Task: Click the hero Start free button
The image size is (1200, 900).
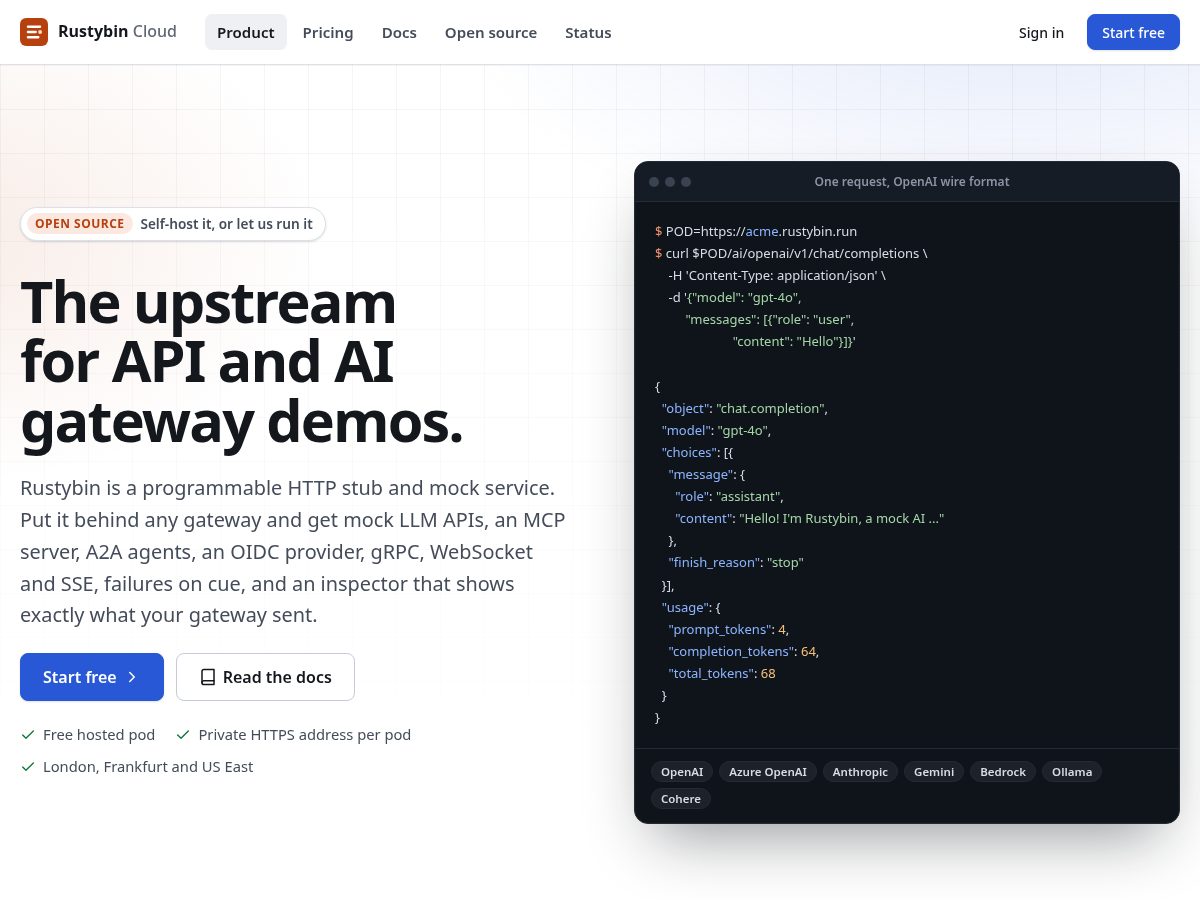Action: (x=92, y=677)
